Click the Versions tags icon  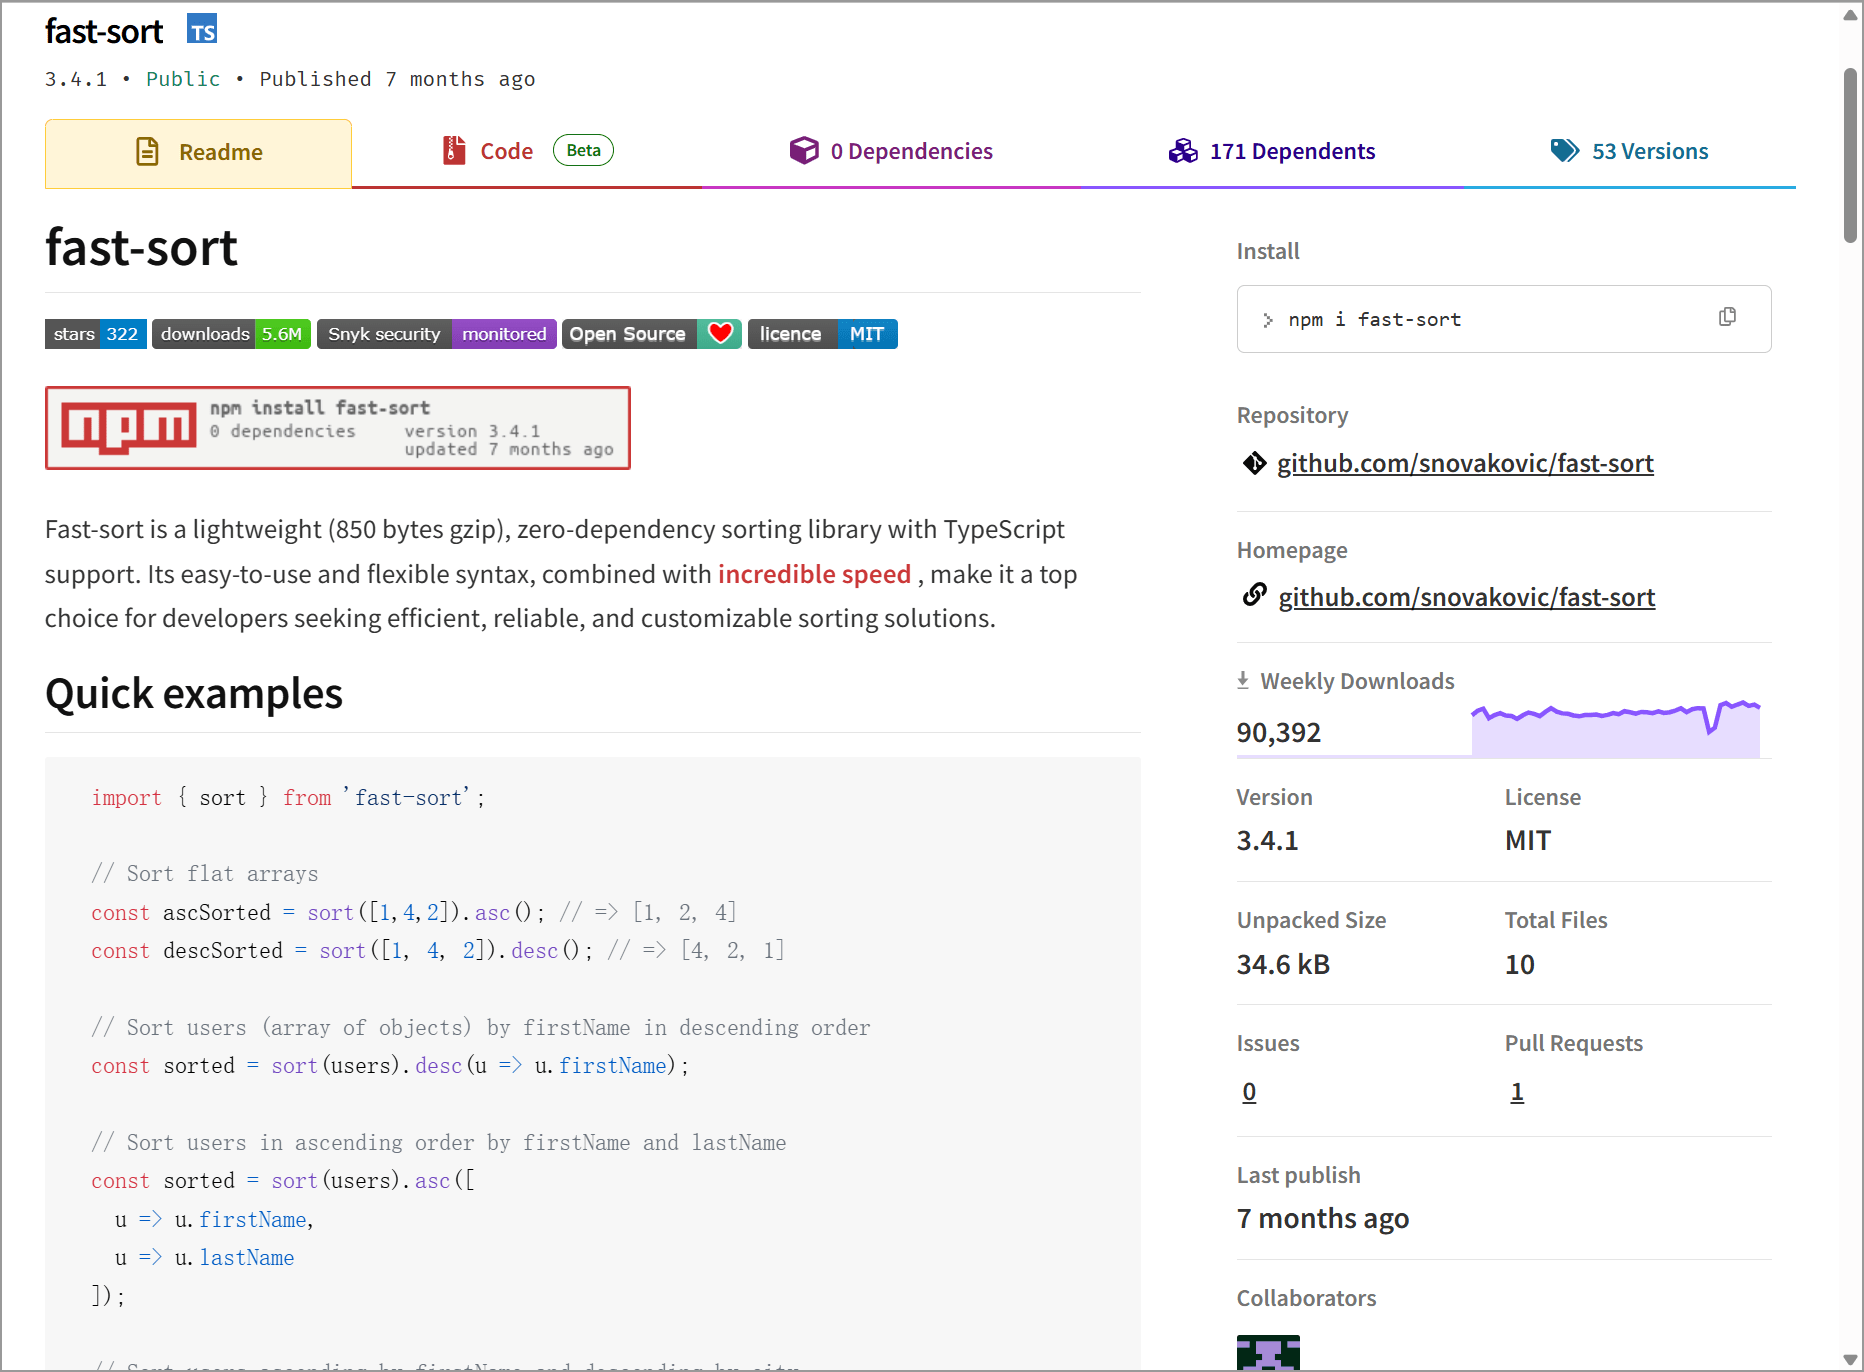1565,151
